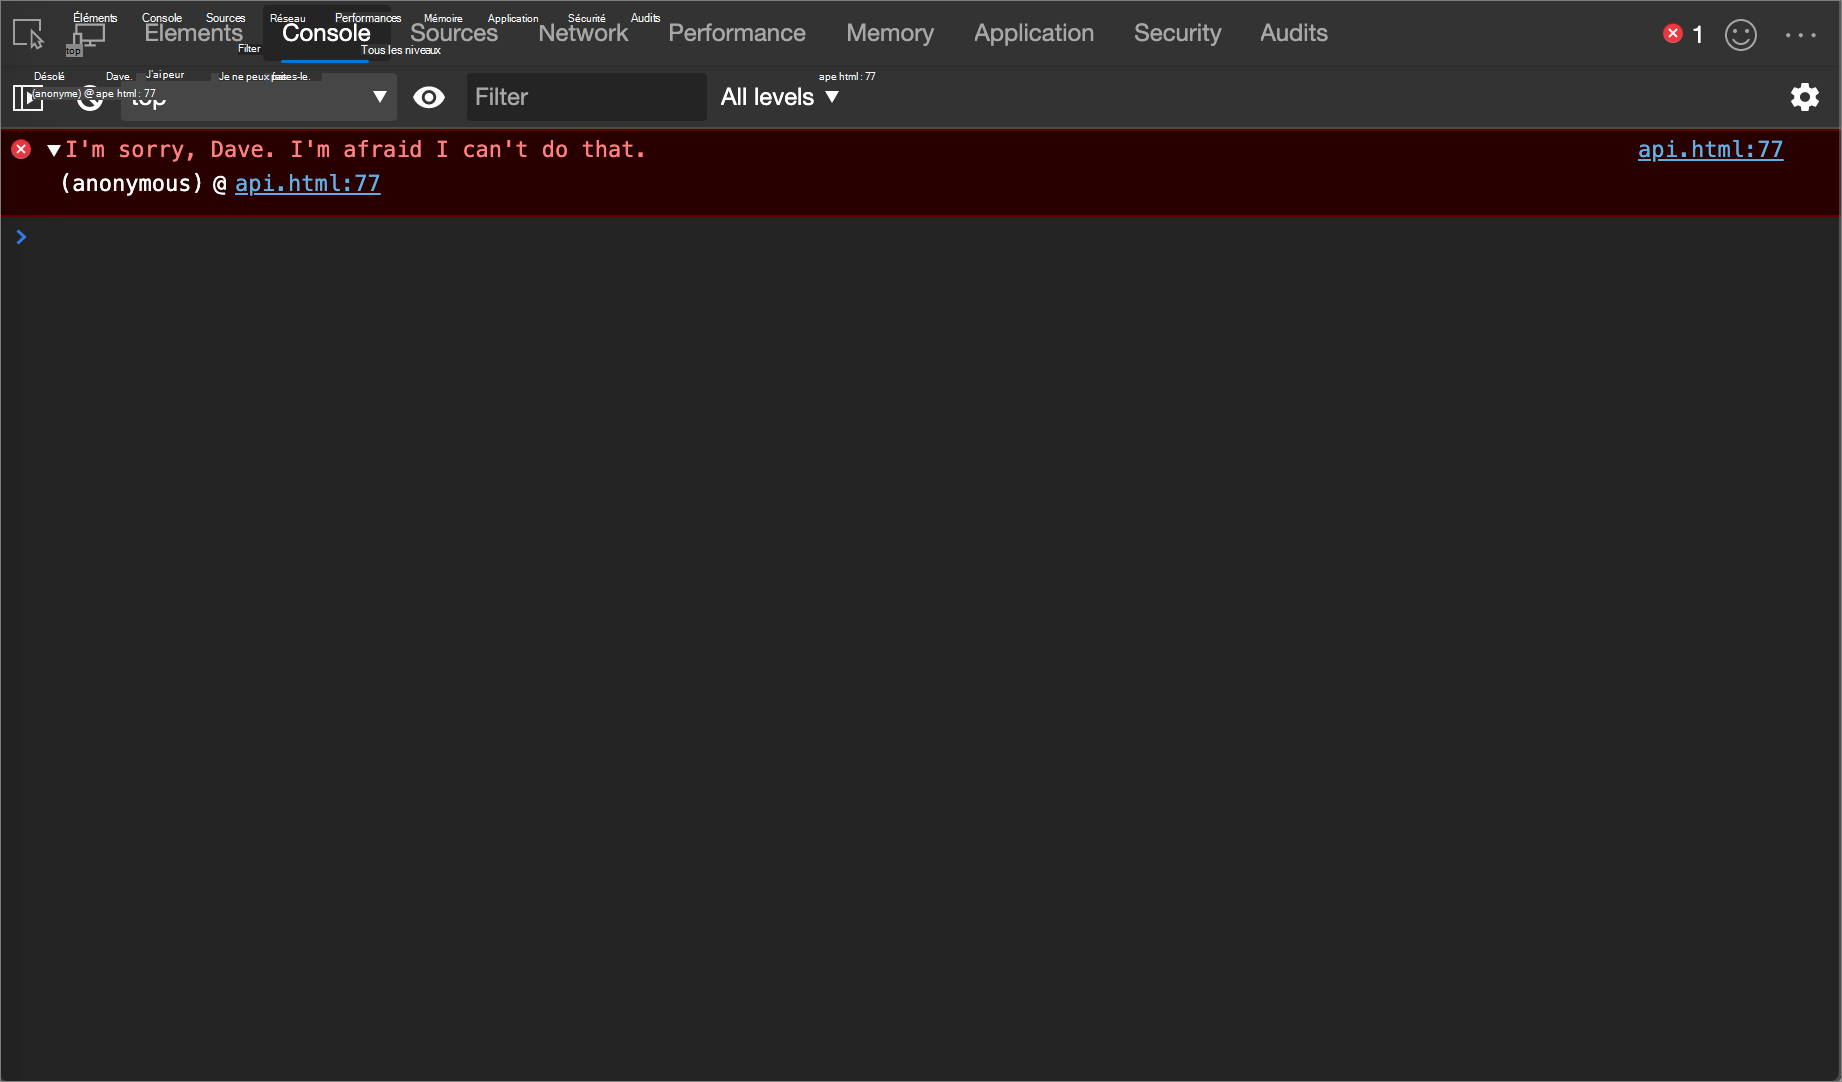Click the anonymous stack frame api.html:77 link
This screenshot has width=1842, height=1082.
pos(307,184)
